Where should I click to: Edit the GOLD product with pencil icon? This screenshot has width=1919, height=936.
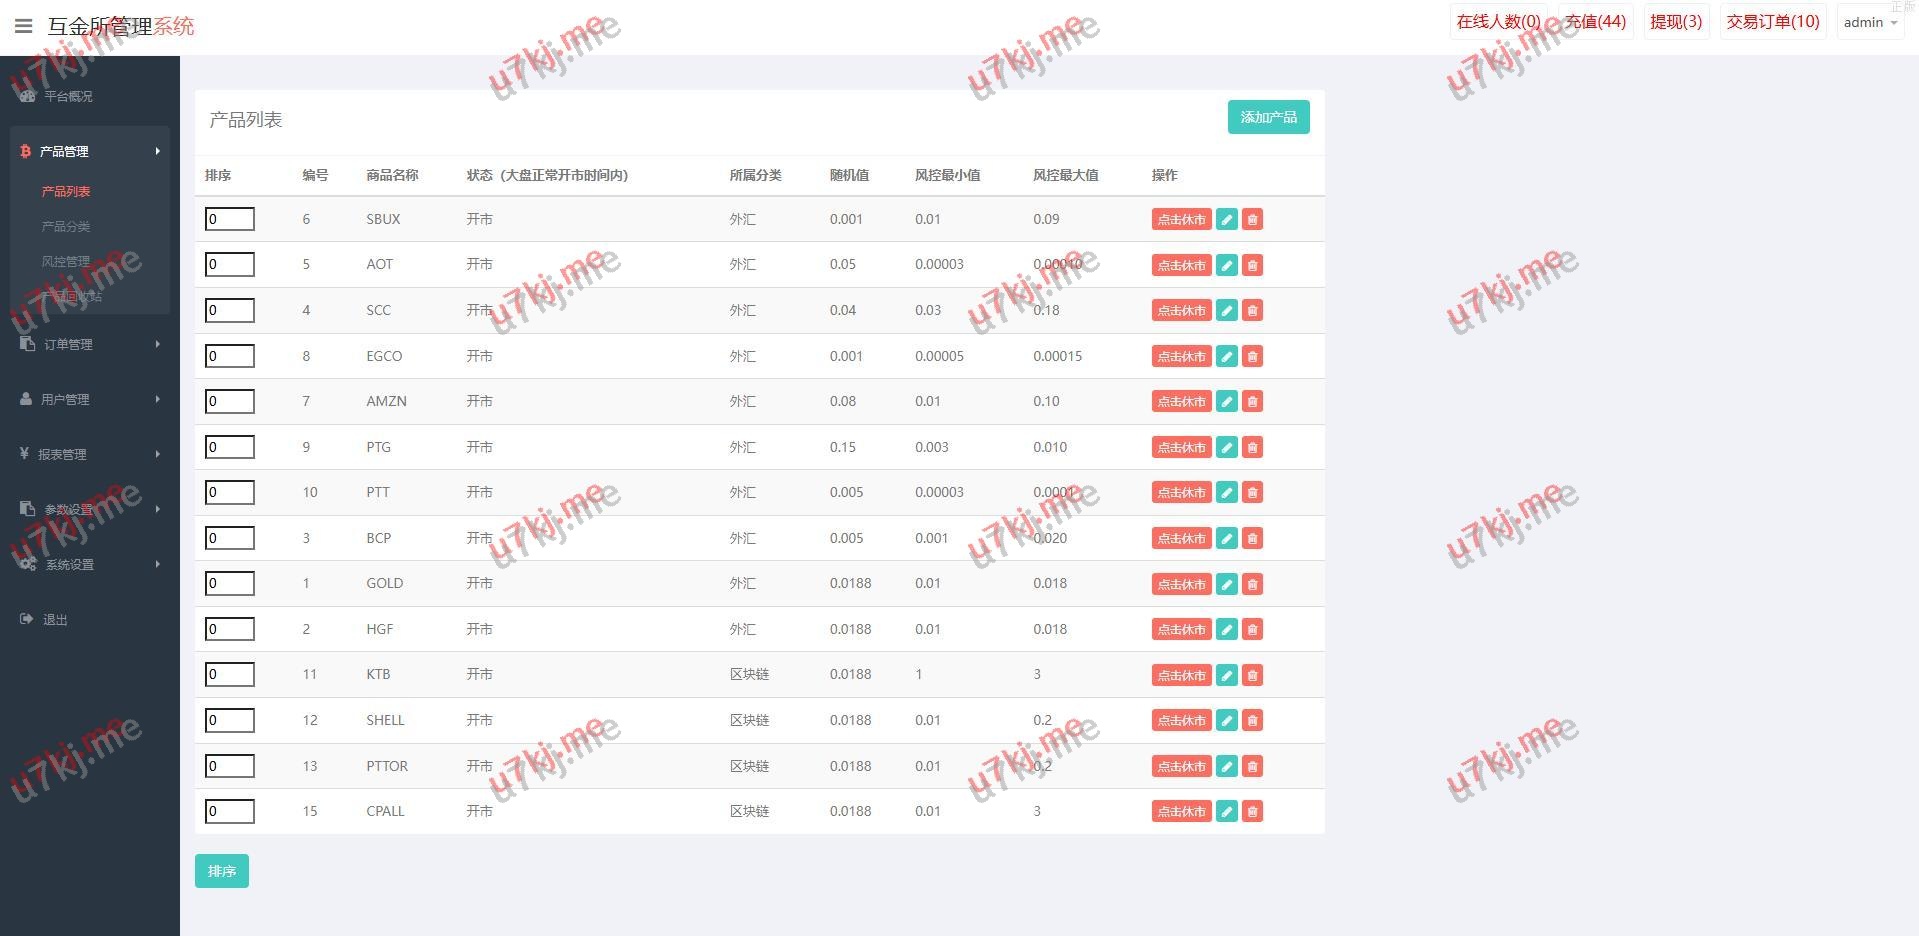(1226, 584)
